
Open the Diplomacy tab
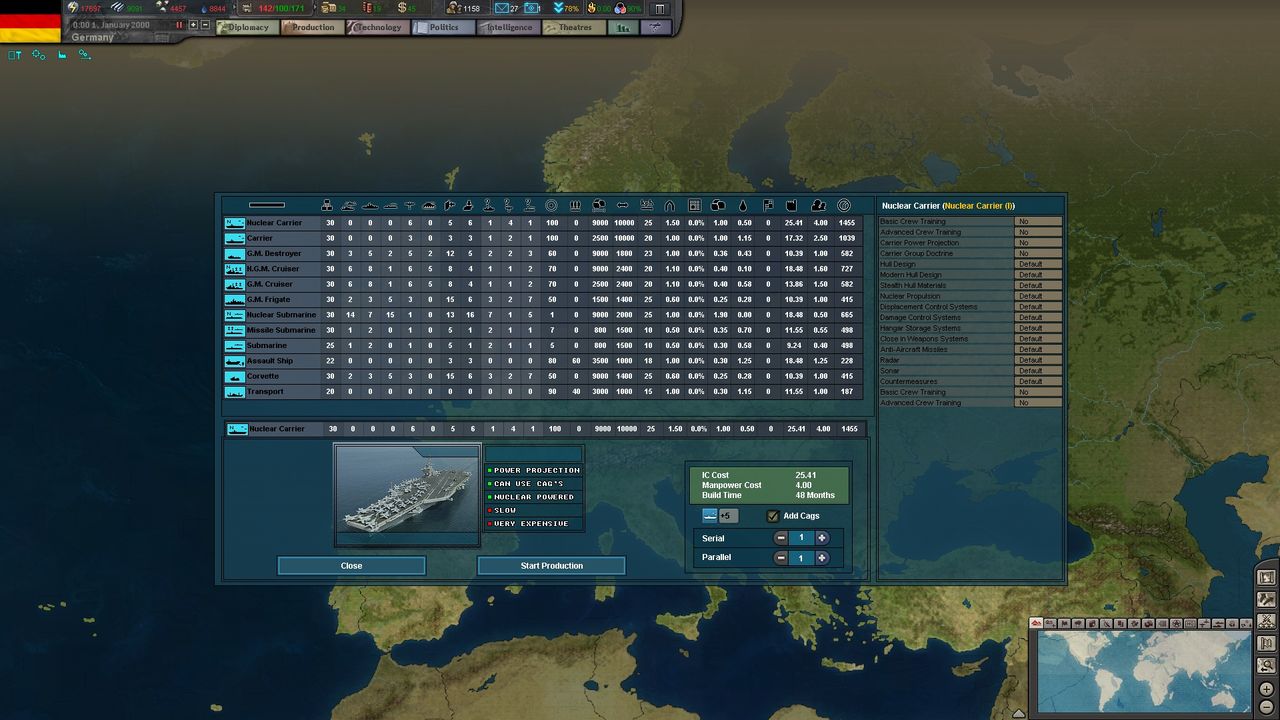247,27
